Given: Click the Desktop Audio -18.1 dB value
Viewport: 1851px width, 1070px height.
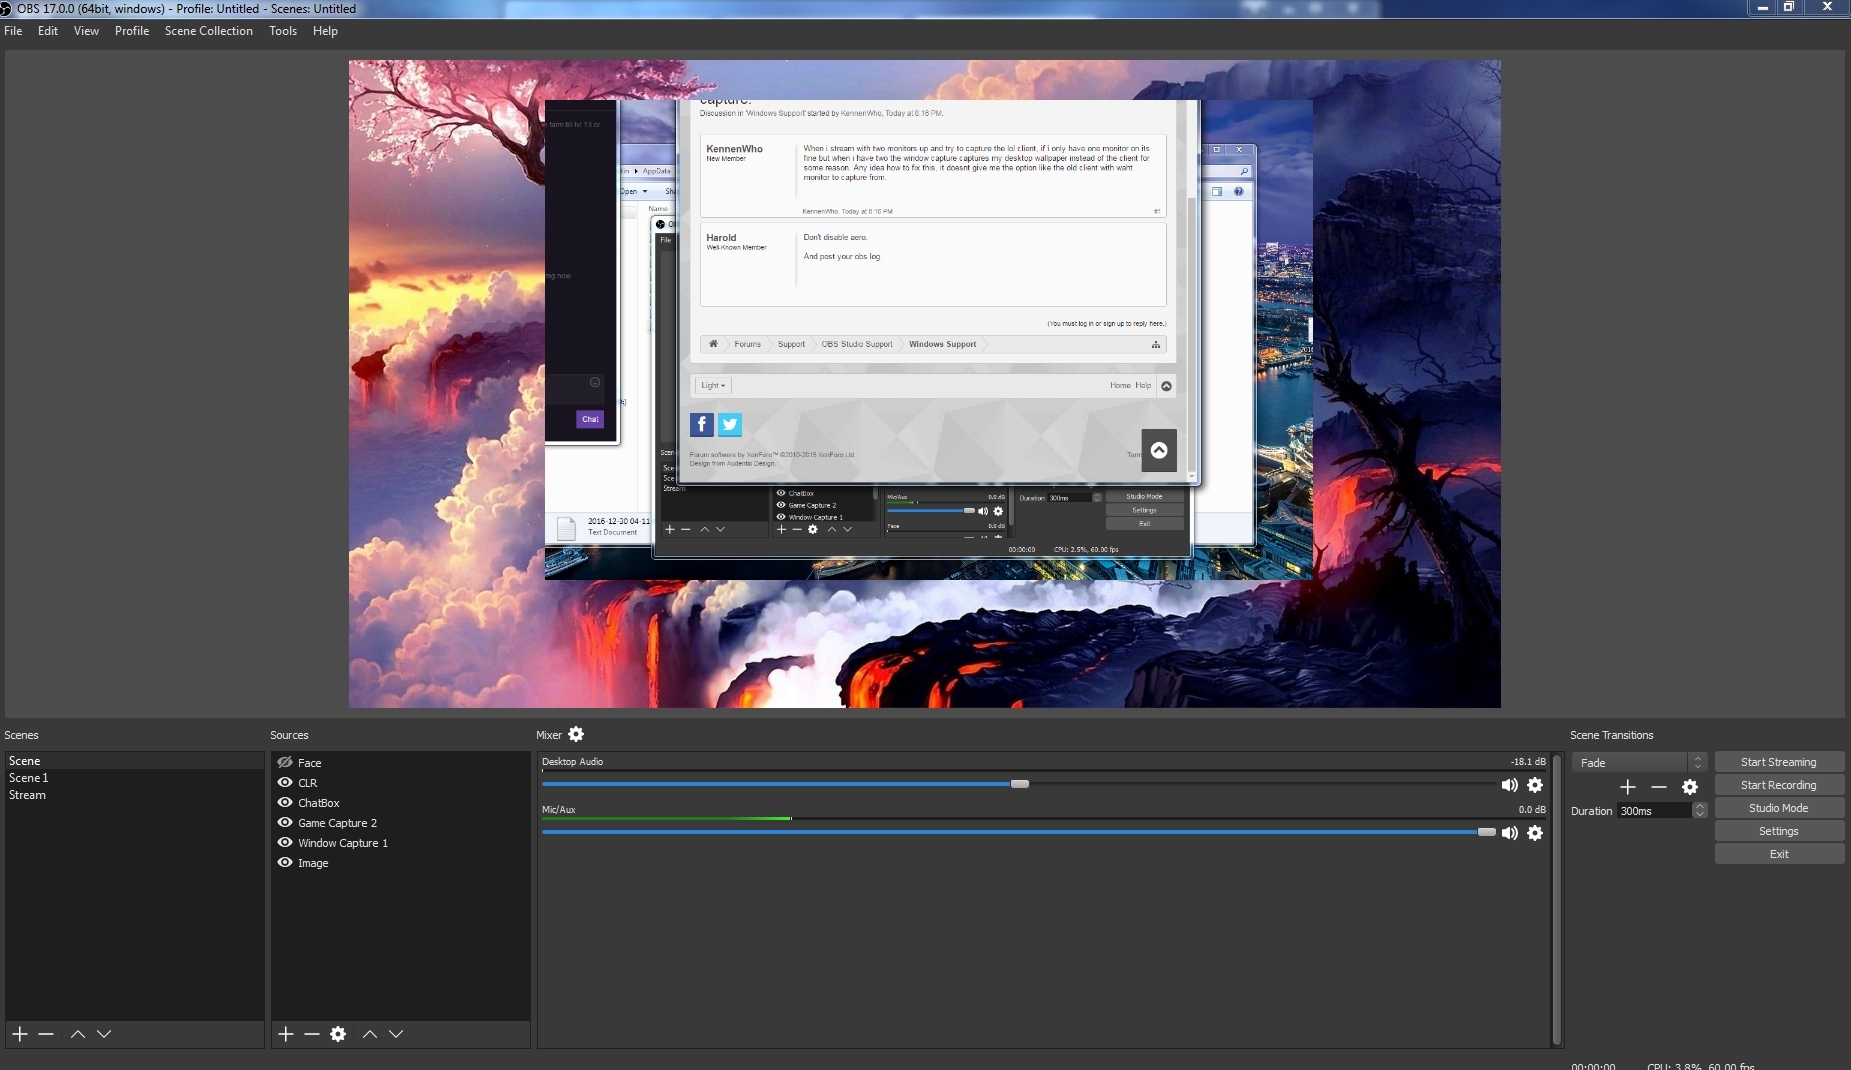Looking at the screenshot, I should pos(1528,762).
